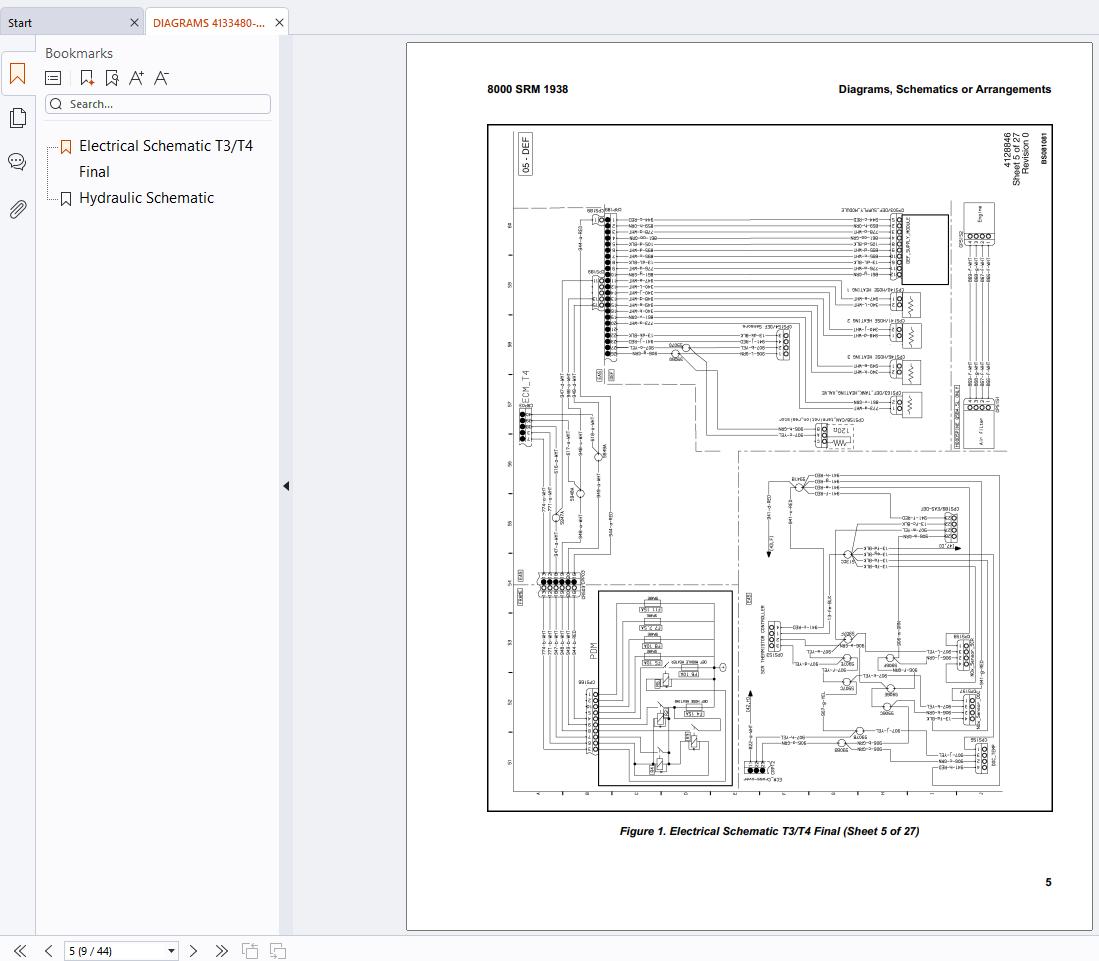The width and height of the screenshot is (1099, 961).
Task: Find current bookmark icon
Action: click(111, 78)
